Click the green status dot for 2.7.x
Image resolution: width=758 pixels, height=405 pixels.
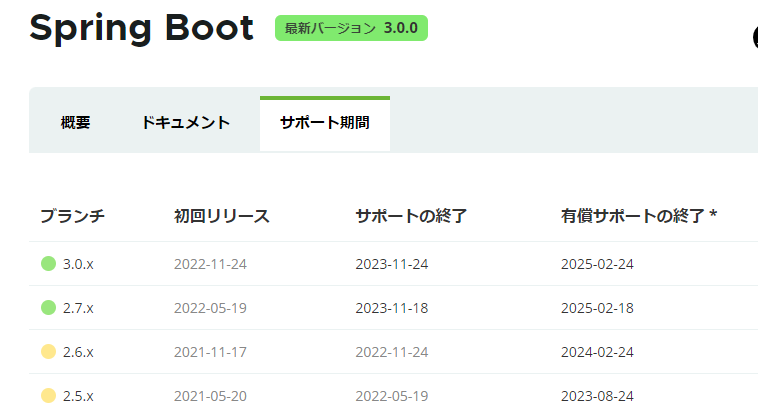pyautogui.click(x=48, y=308)
